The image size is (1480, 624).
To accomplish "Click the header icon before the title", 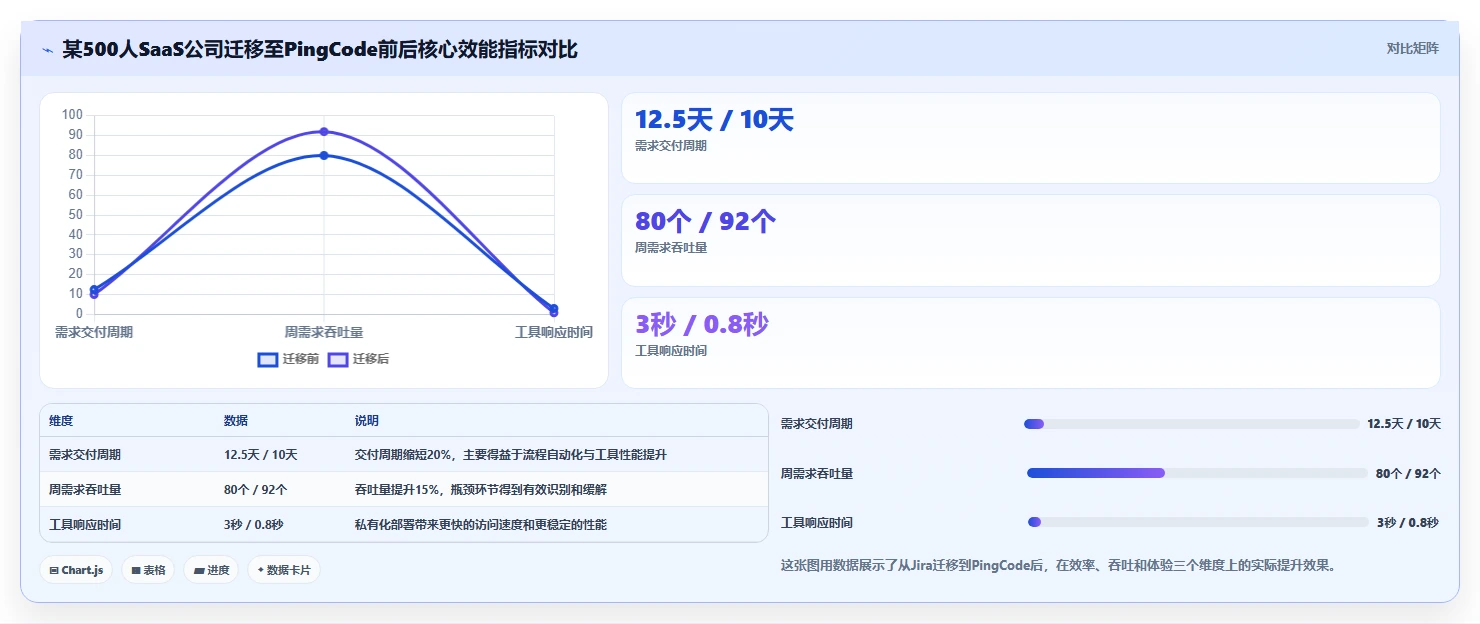I will tap(47, 49).
